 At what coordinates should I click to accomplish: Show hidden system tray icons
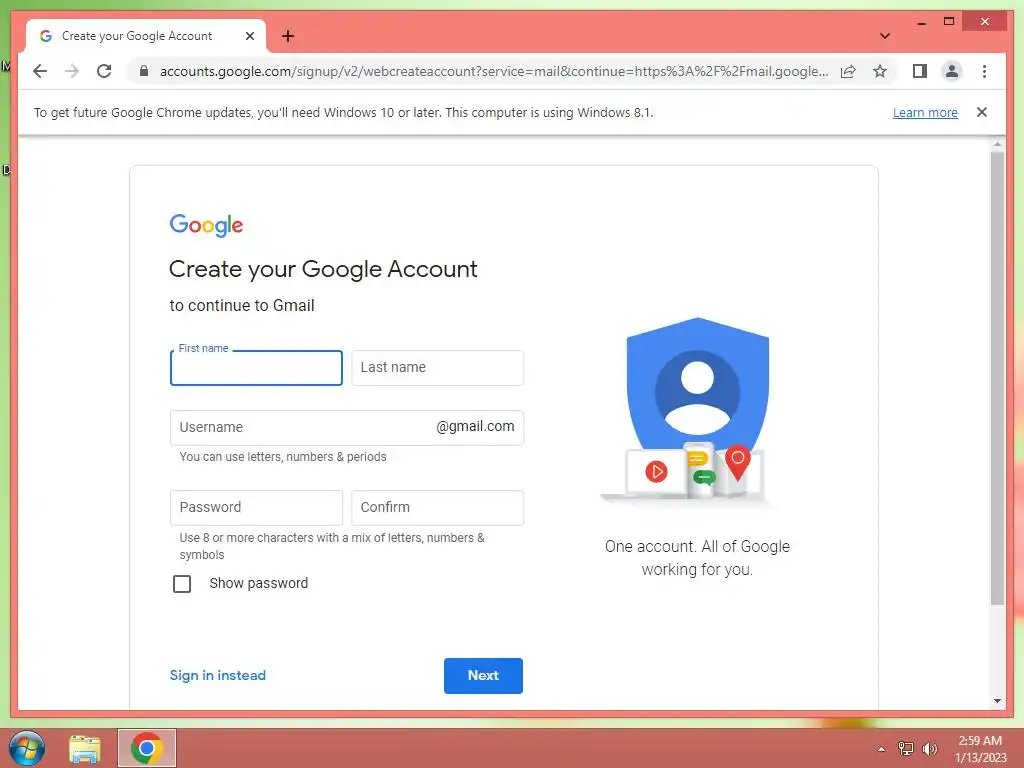pyautogui.click(x=881, y=749)
